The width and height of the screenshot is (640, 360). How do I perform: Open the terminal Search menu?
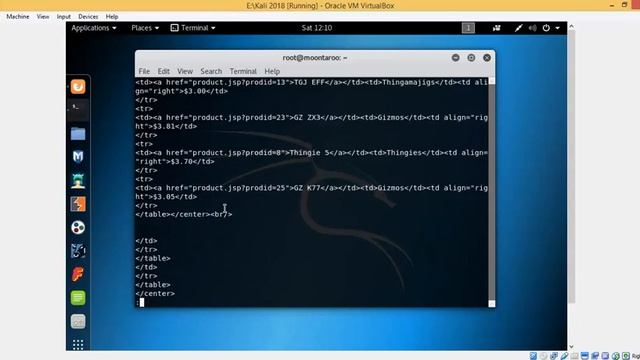tap(211, 71)
